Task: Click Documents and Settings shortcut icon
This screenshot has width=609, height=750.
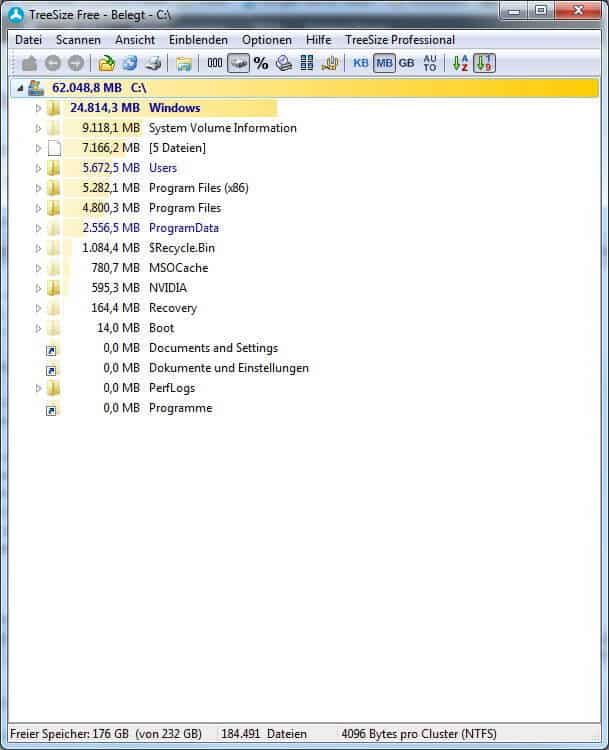Action: pos(51,351)
